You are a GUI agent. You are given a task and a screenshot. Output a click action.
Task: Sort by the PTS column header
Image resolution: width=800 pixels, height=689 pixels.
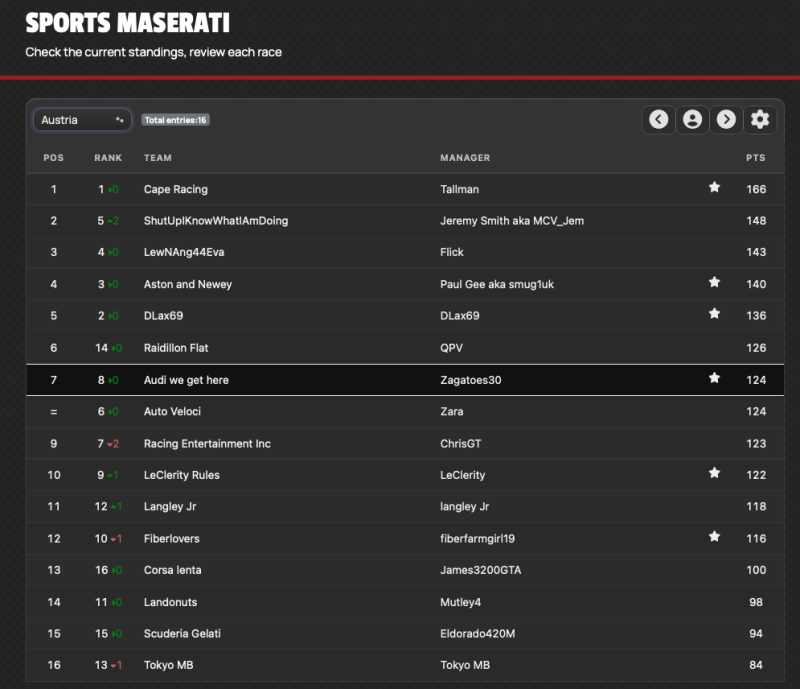(756, 158)
